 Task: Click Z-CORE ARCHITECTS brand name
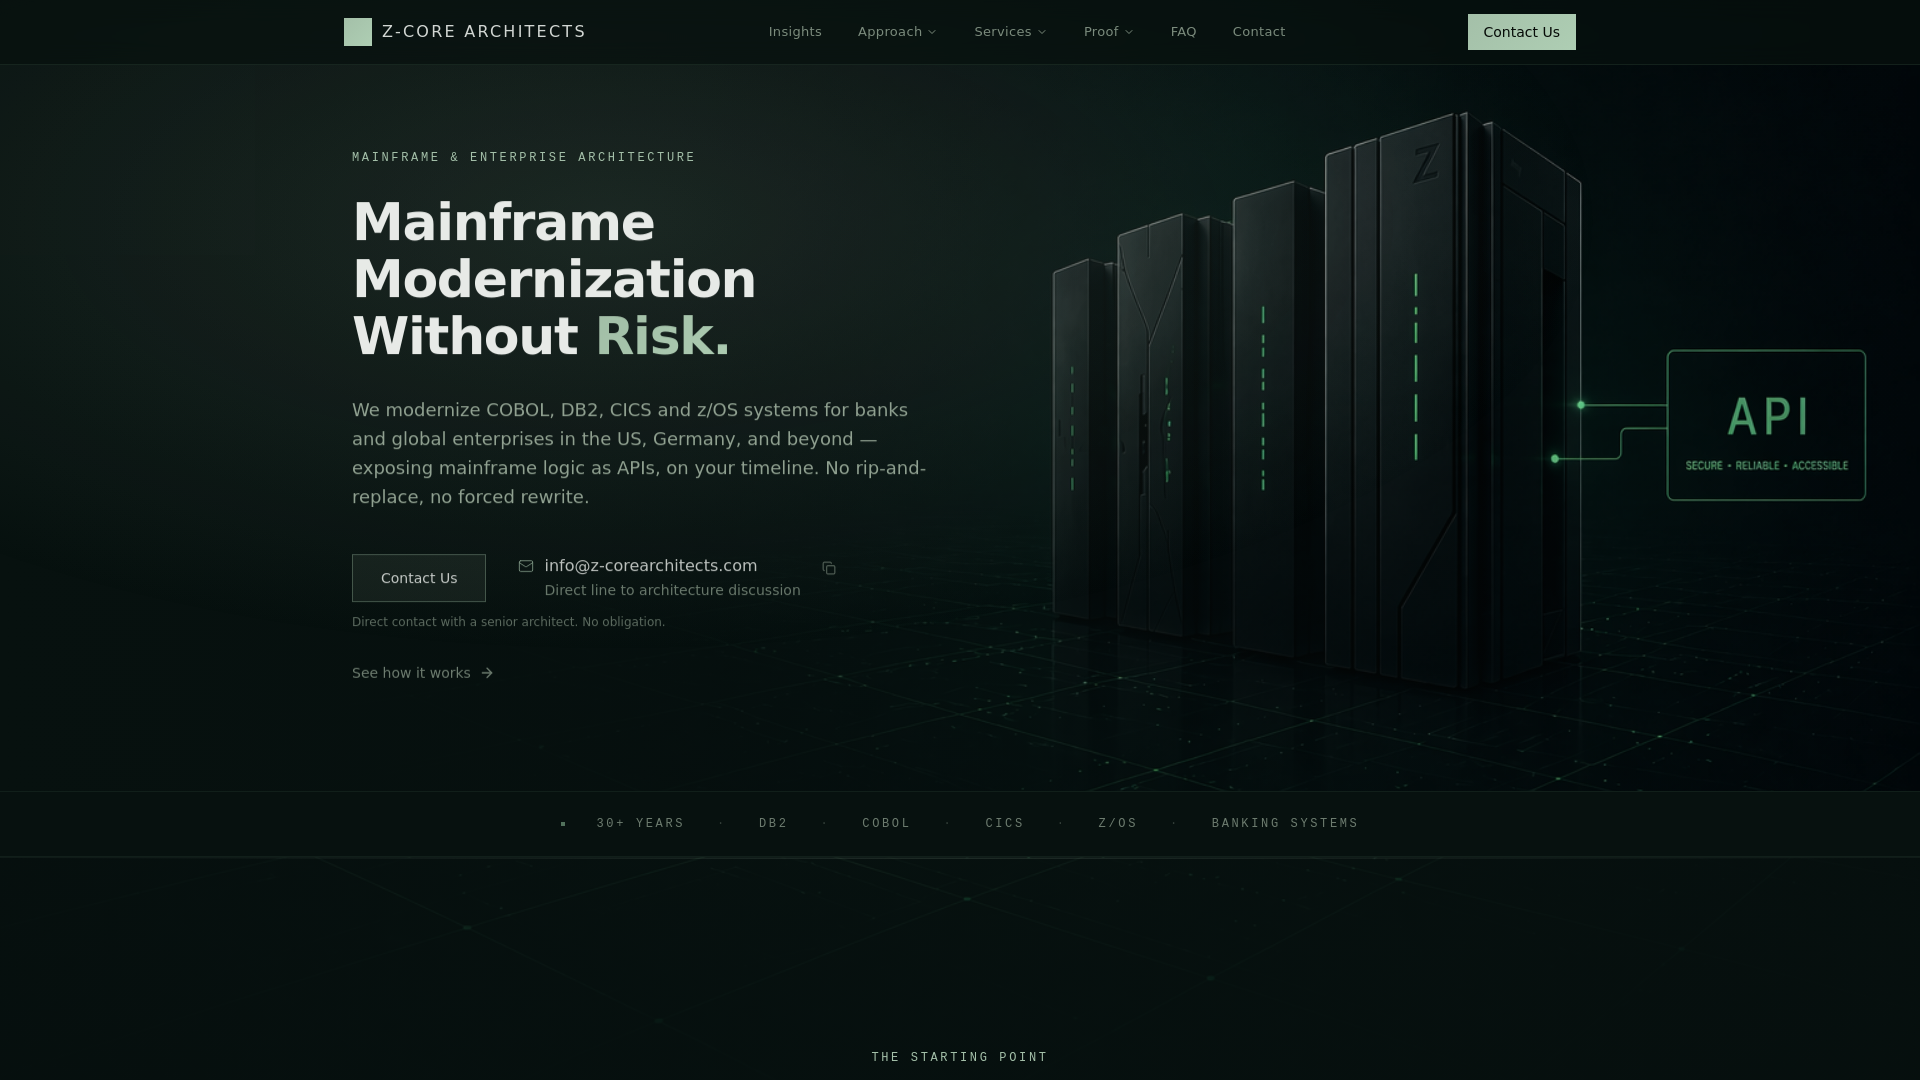pyautogui.click(x=484, y=32)
